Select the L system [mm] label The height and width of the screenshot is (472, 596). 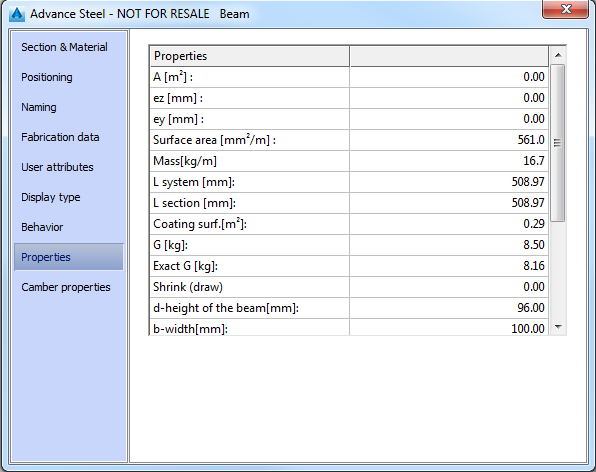(194, 182)
